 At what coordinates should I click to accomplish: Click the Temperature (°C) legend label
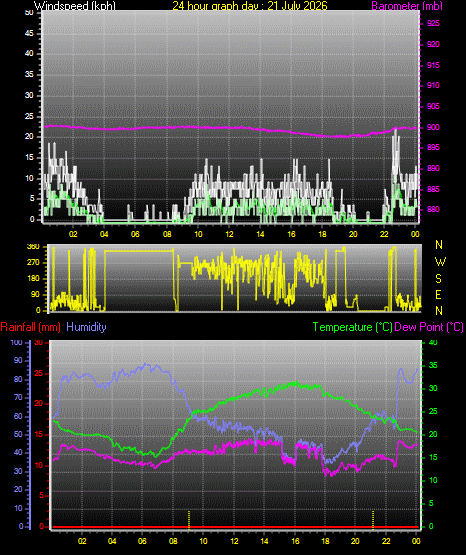352,327
